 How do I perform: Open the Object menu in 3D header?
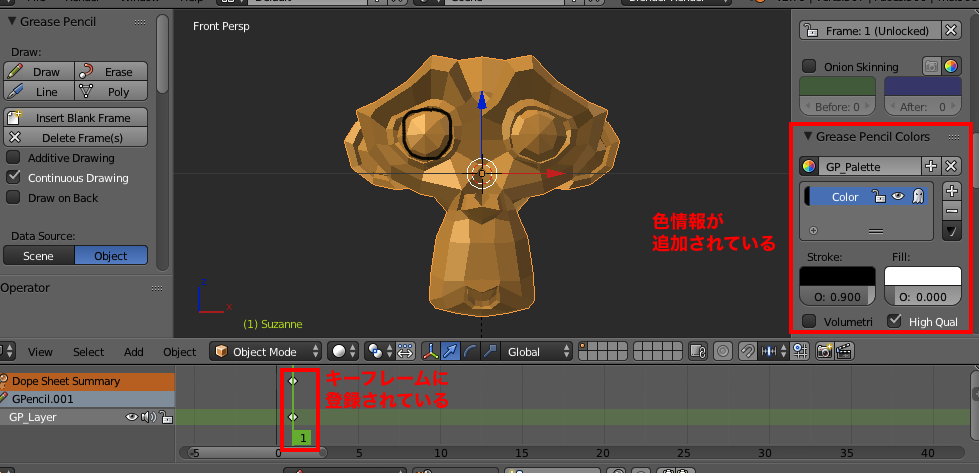pos(180,352)
